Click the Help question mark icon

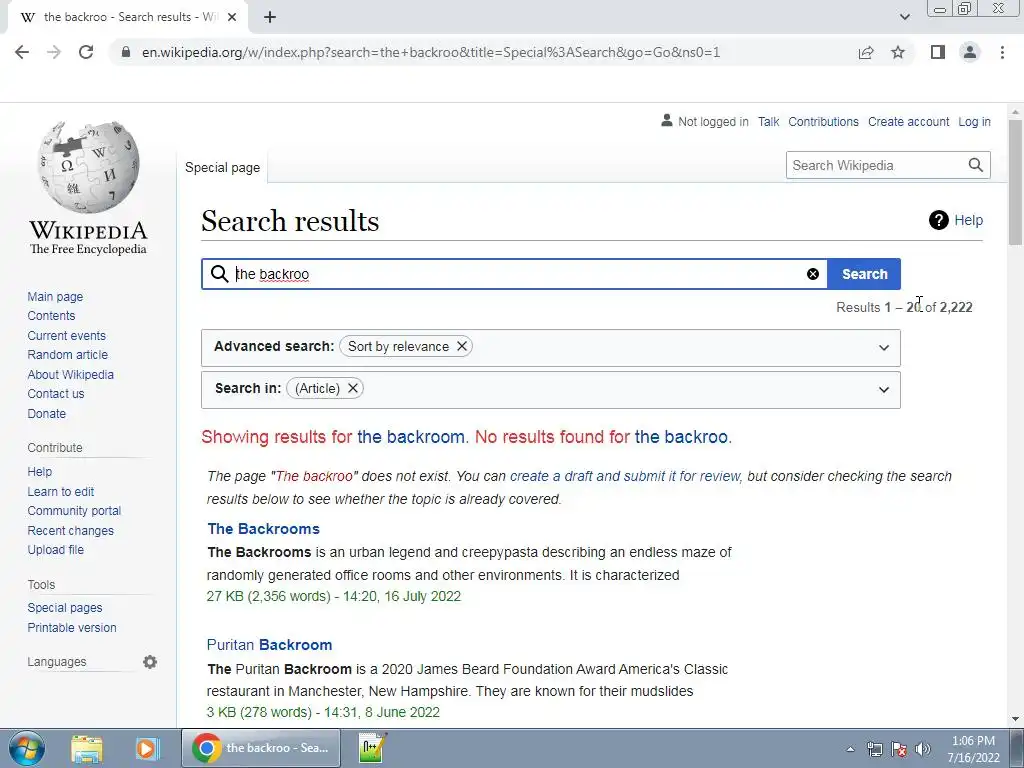coord(938,220)
